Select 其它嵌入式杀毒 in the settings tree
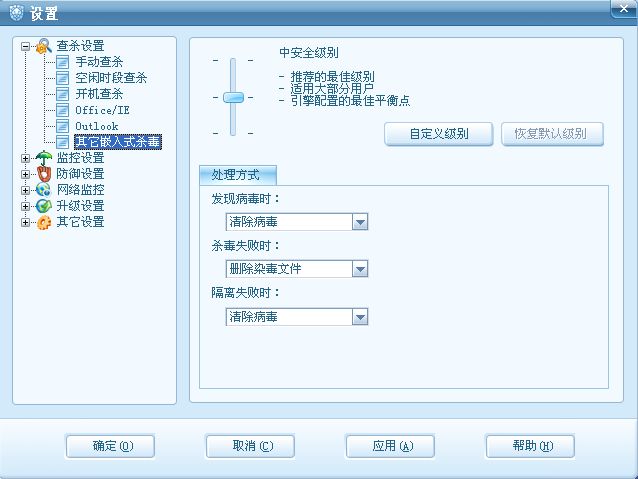638x479 pixels. 118,142
